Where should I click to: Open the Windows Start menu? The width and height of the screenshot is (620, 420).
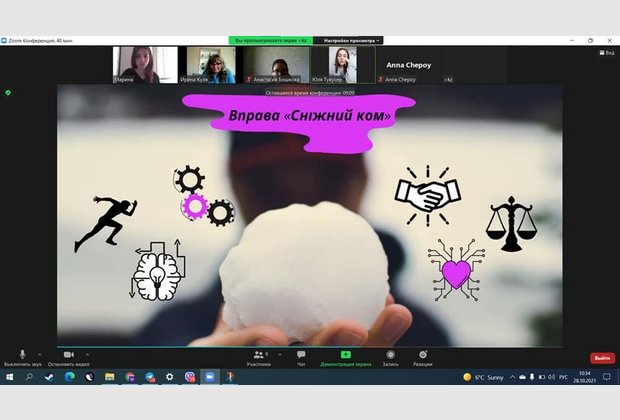[x=9, y=377]
